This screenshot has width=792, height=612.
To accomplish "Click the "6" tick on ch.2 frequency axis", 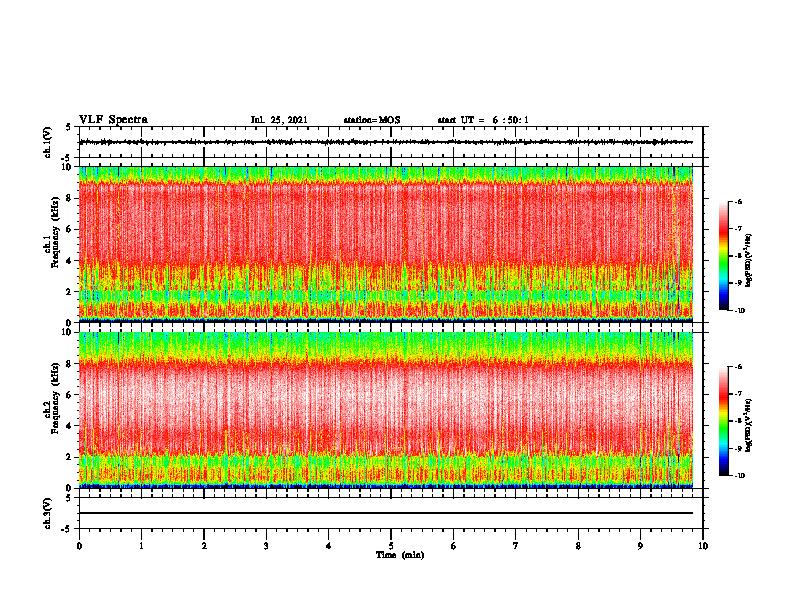I will pos(69,395).
